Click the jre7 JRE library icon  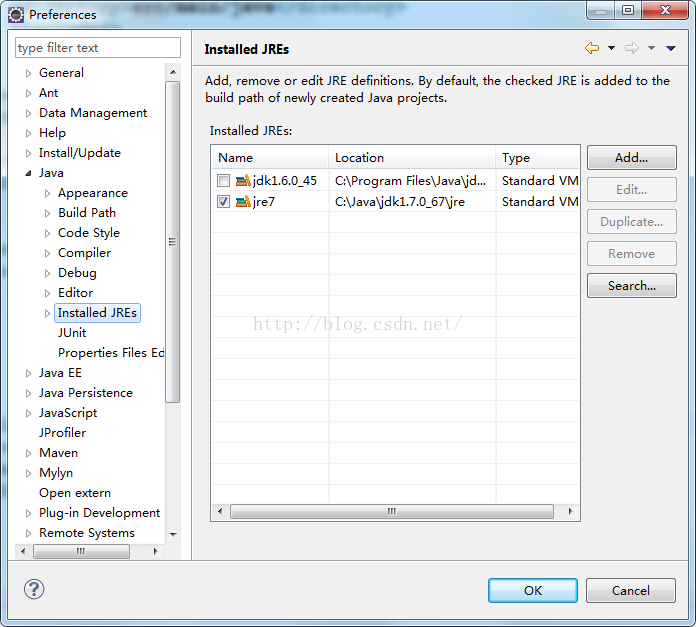(x=243, y=202)
